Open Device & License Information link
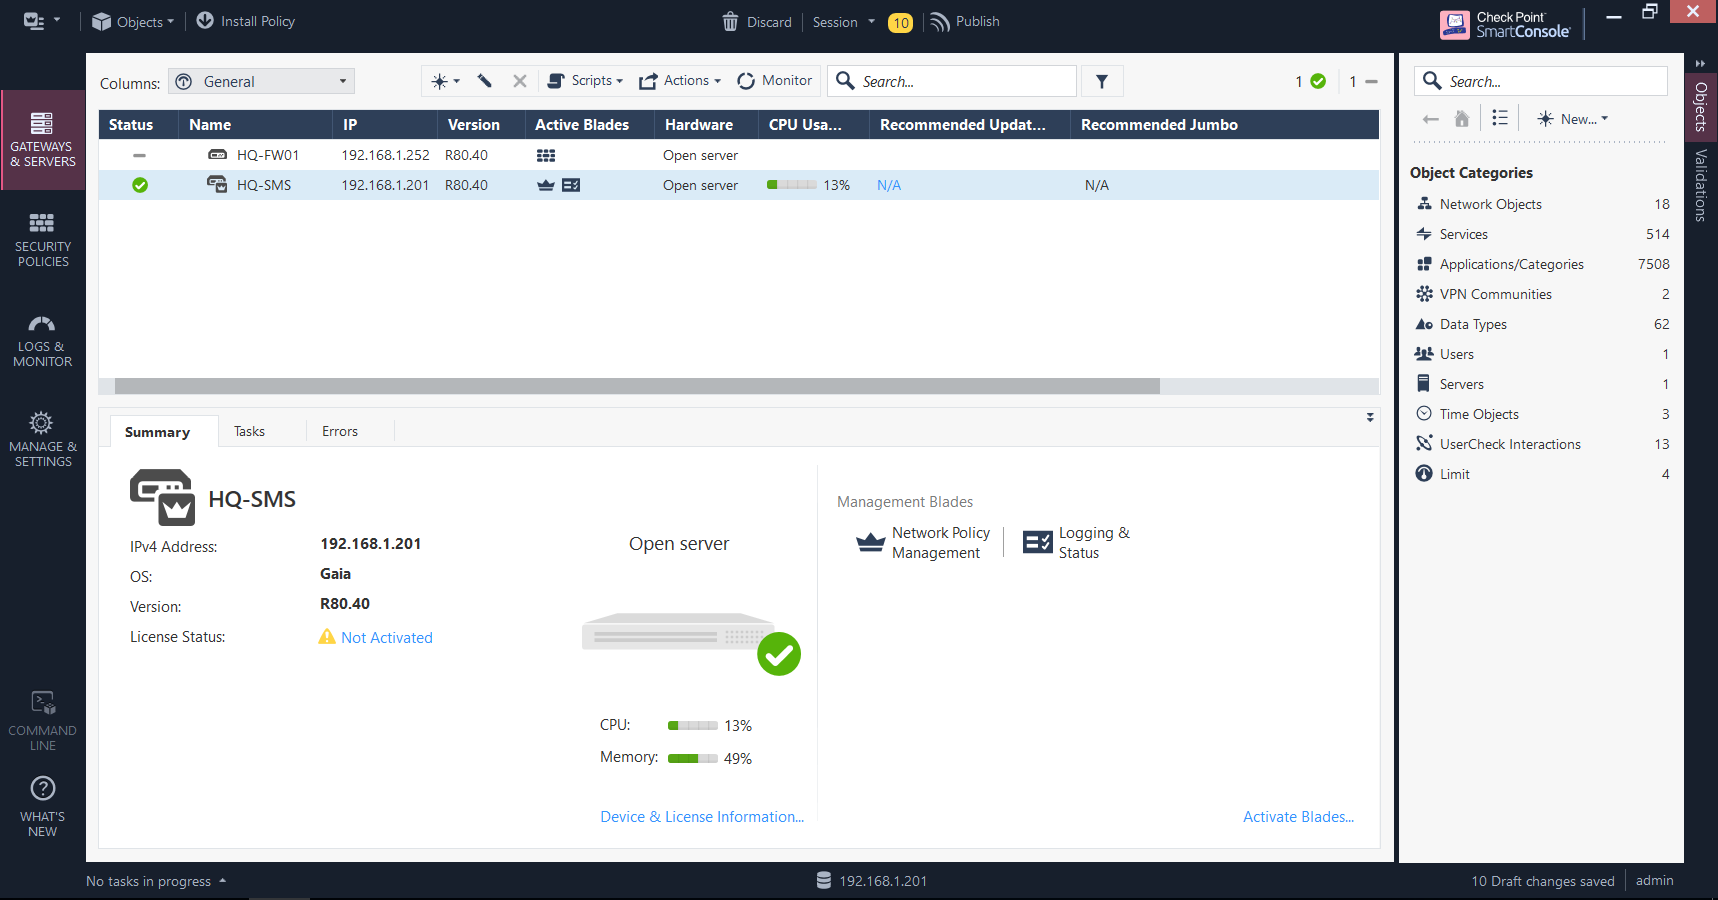This screenshot has width=1718, height=900. [702, 817]
